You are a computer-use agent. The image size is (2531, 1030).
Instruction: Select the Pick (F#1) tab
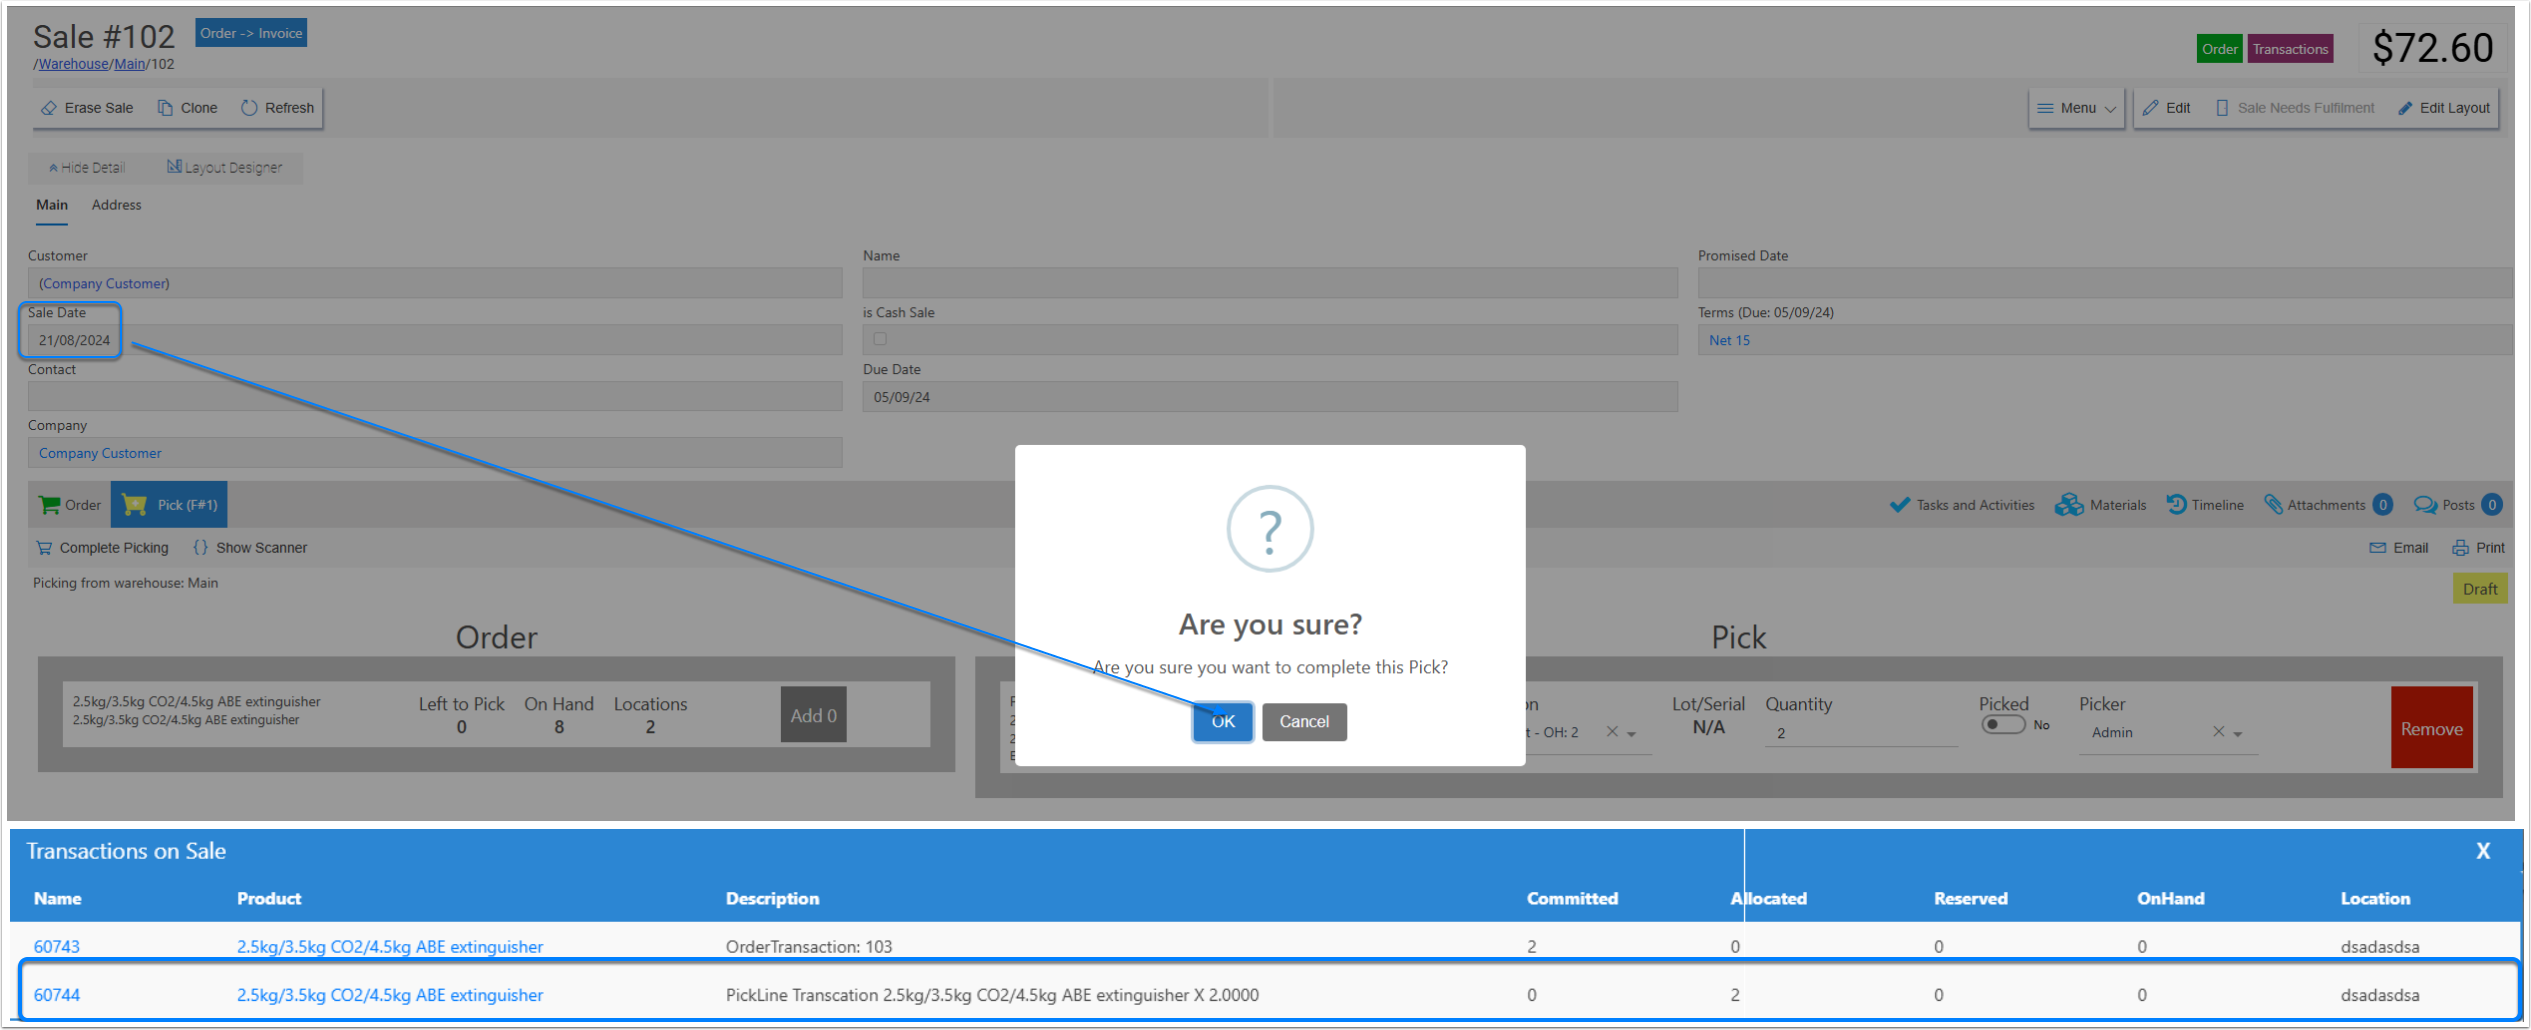(169, 505)
